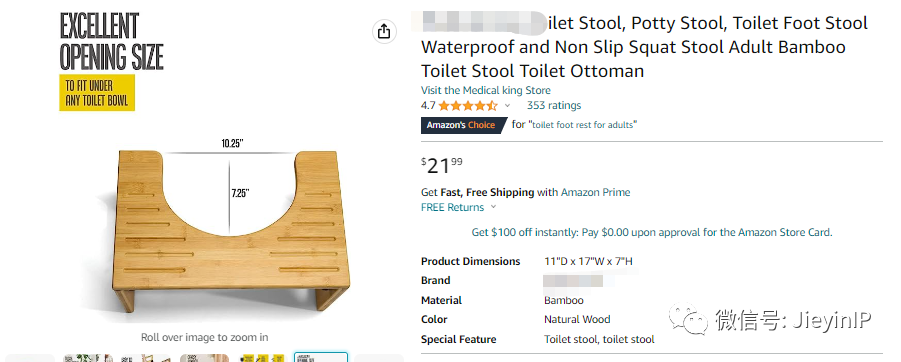Viewport: 901px width, 362px height.
Task: Expand the FREE Returns details
Action: [459, 207]
